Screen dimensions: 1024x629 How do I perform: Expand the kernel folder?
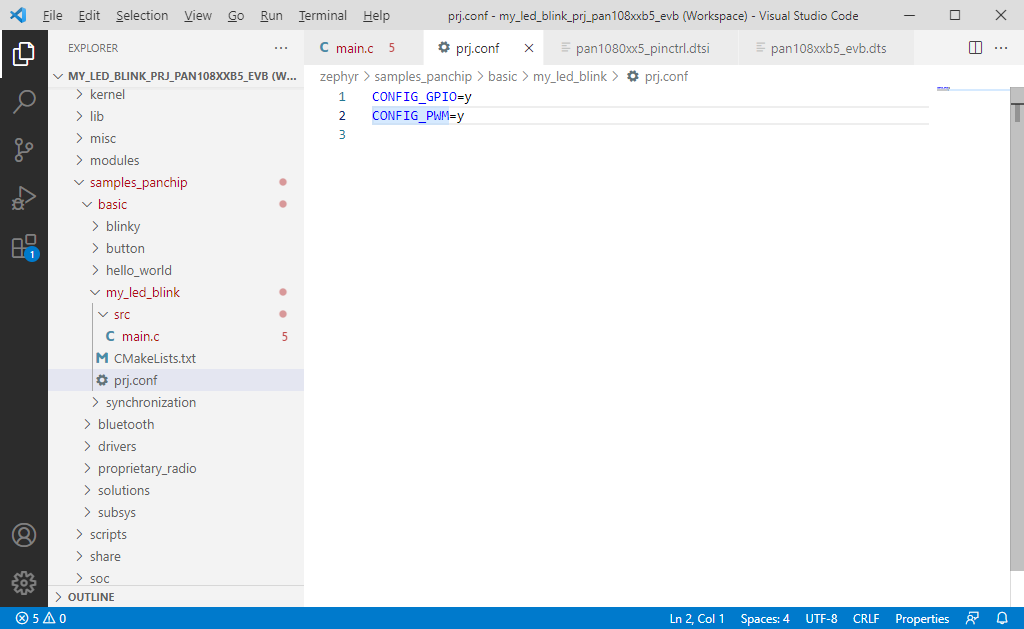pos(176,94)
